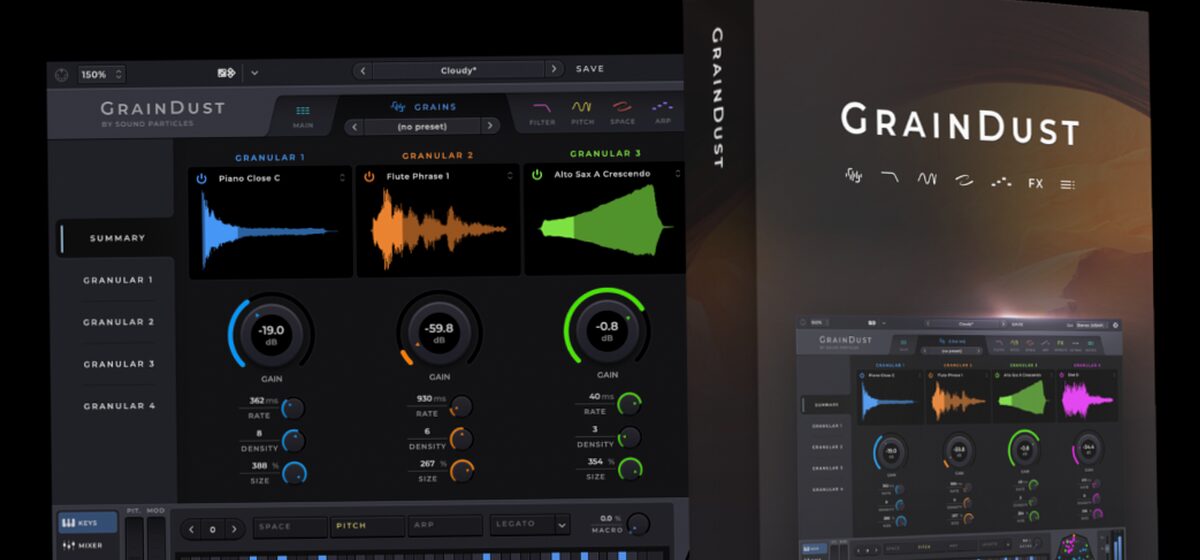Click the MOD wheel strip
Screen dimensions: 1200x560
point(156,536)
